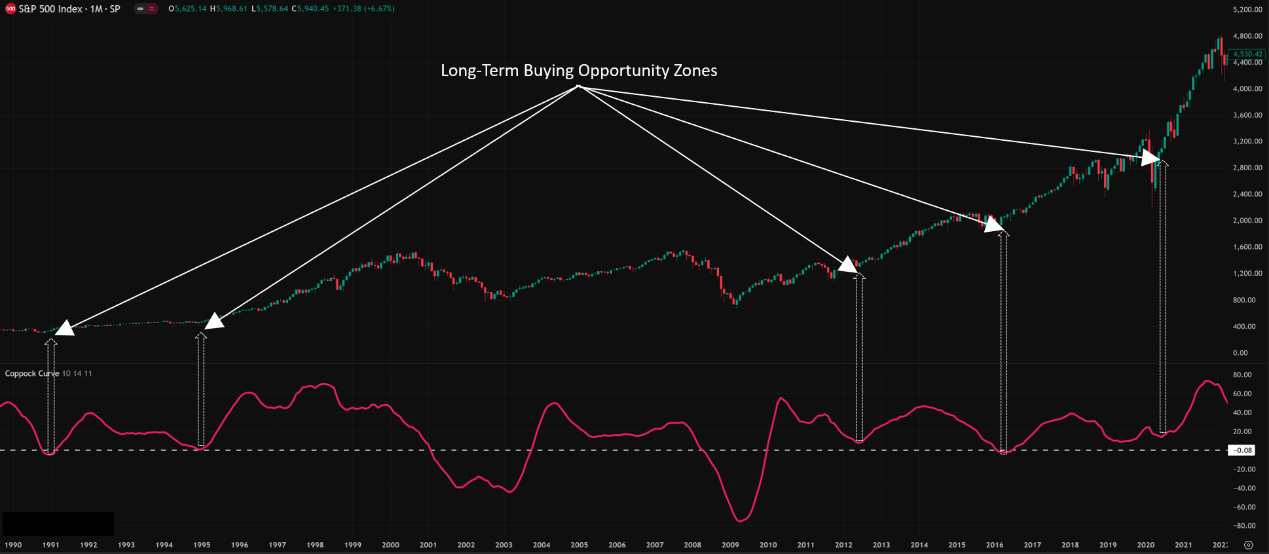Click the -0.08 value label on indicator axis

click(x=1243, y=451)
